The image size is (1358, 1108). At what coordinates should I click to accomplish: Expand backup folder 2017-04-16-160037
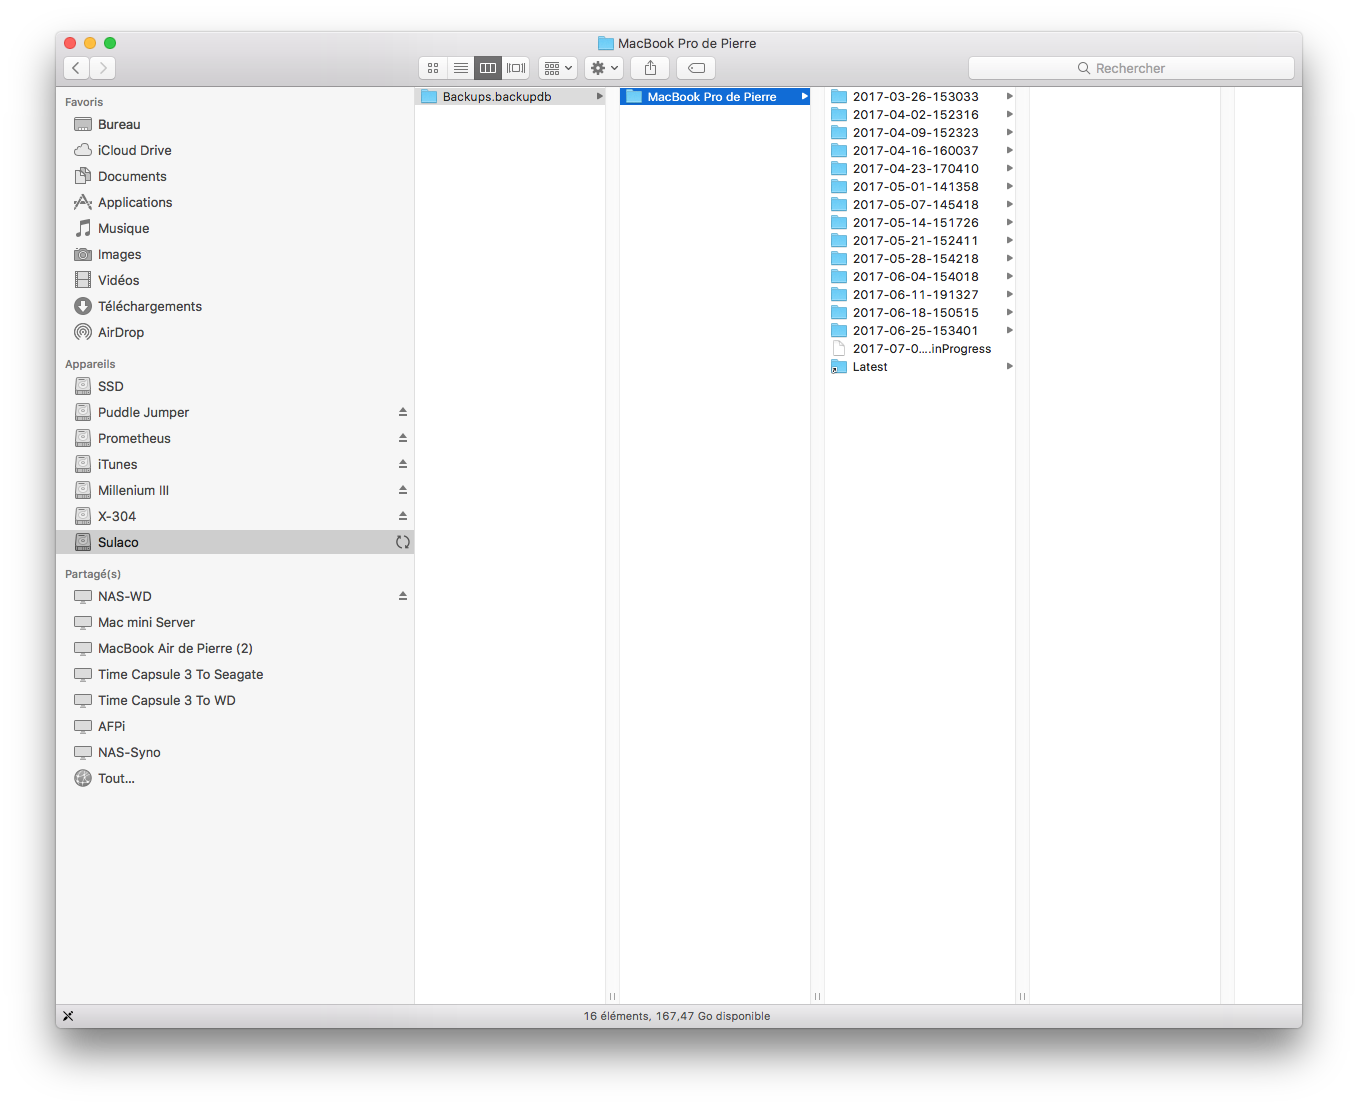pyautogui.click(x=1010, y=151)
